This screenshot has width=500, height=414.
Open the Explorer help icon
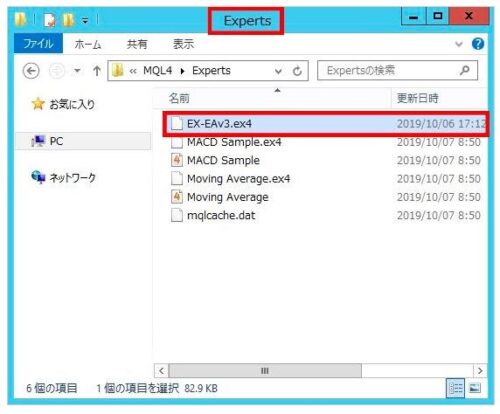[478, 44]
